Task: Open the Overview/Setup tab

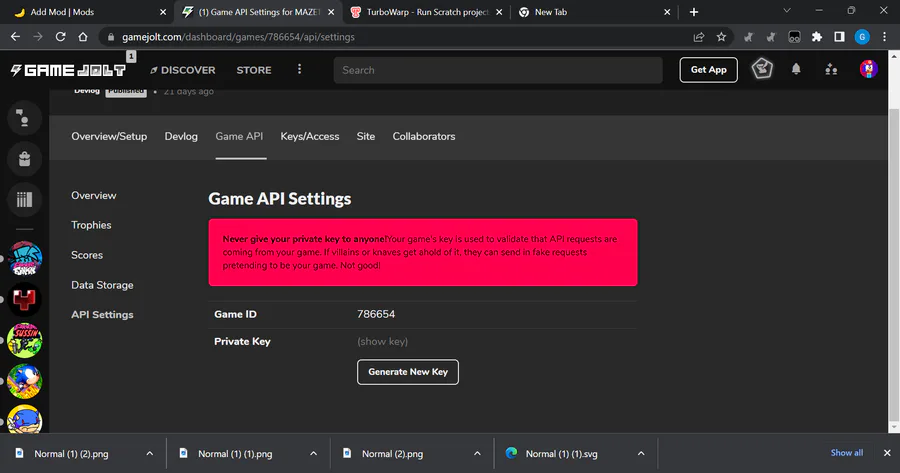Action: [x=109, y=137]
